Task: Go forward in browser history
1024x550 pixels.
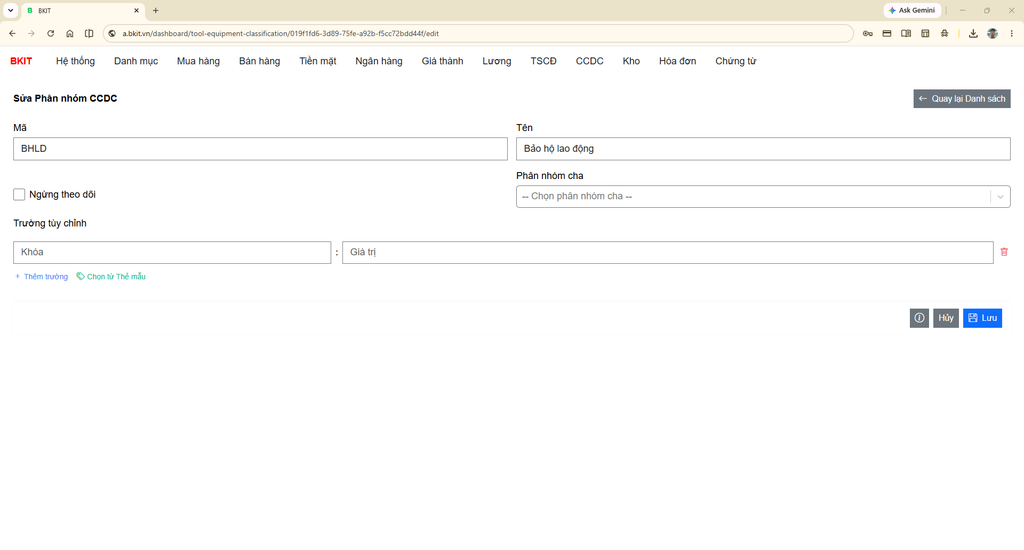Action: 31,33
